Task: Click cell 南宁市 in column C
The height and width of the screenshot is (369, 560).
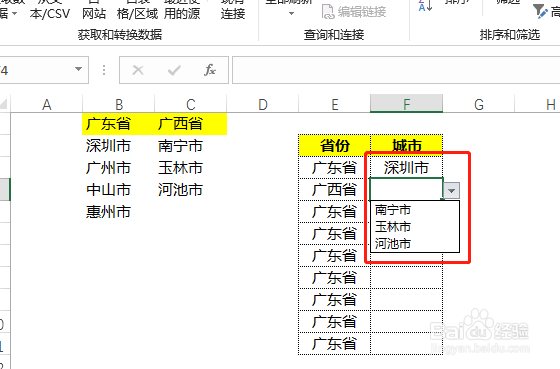Action: (x=191, y=146)
